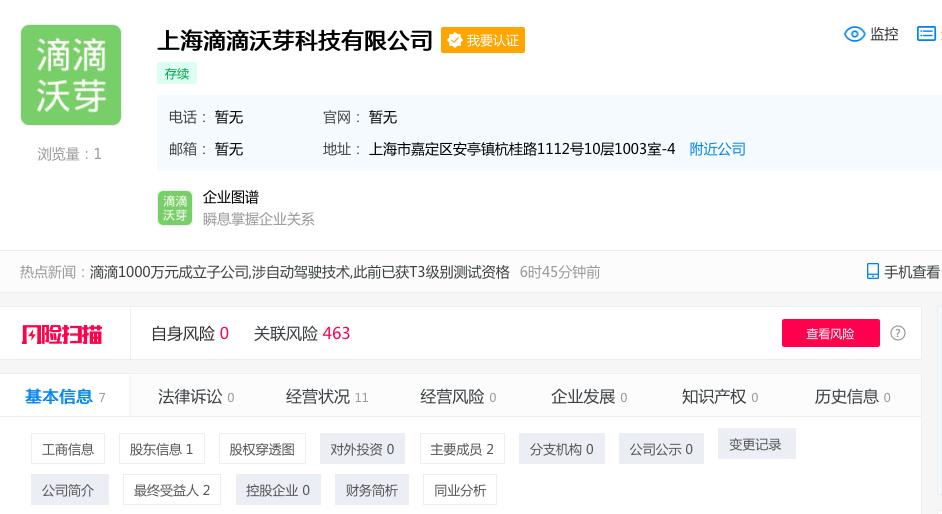Select the 公司公示 0 button

(661, 449)
